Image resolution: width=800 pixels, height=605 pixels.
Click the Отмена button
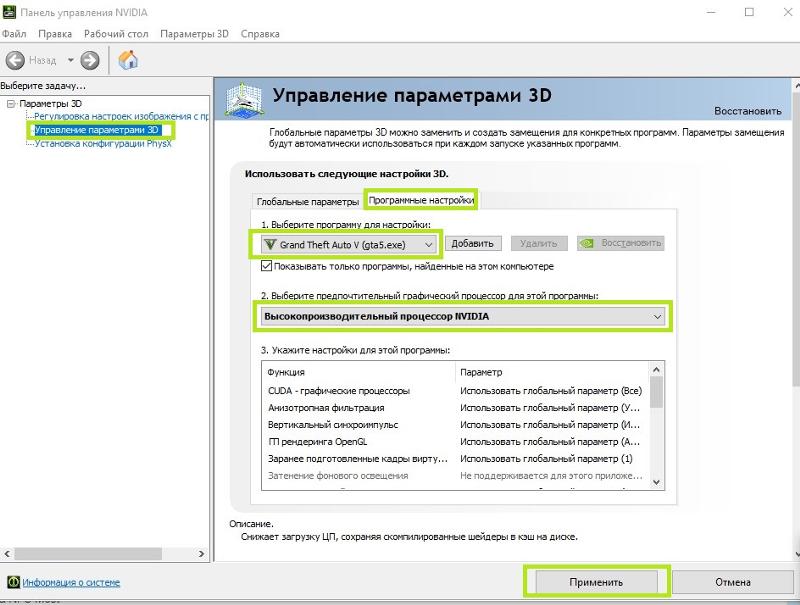(x=733, y=582)
